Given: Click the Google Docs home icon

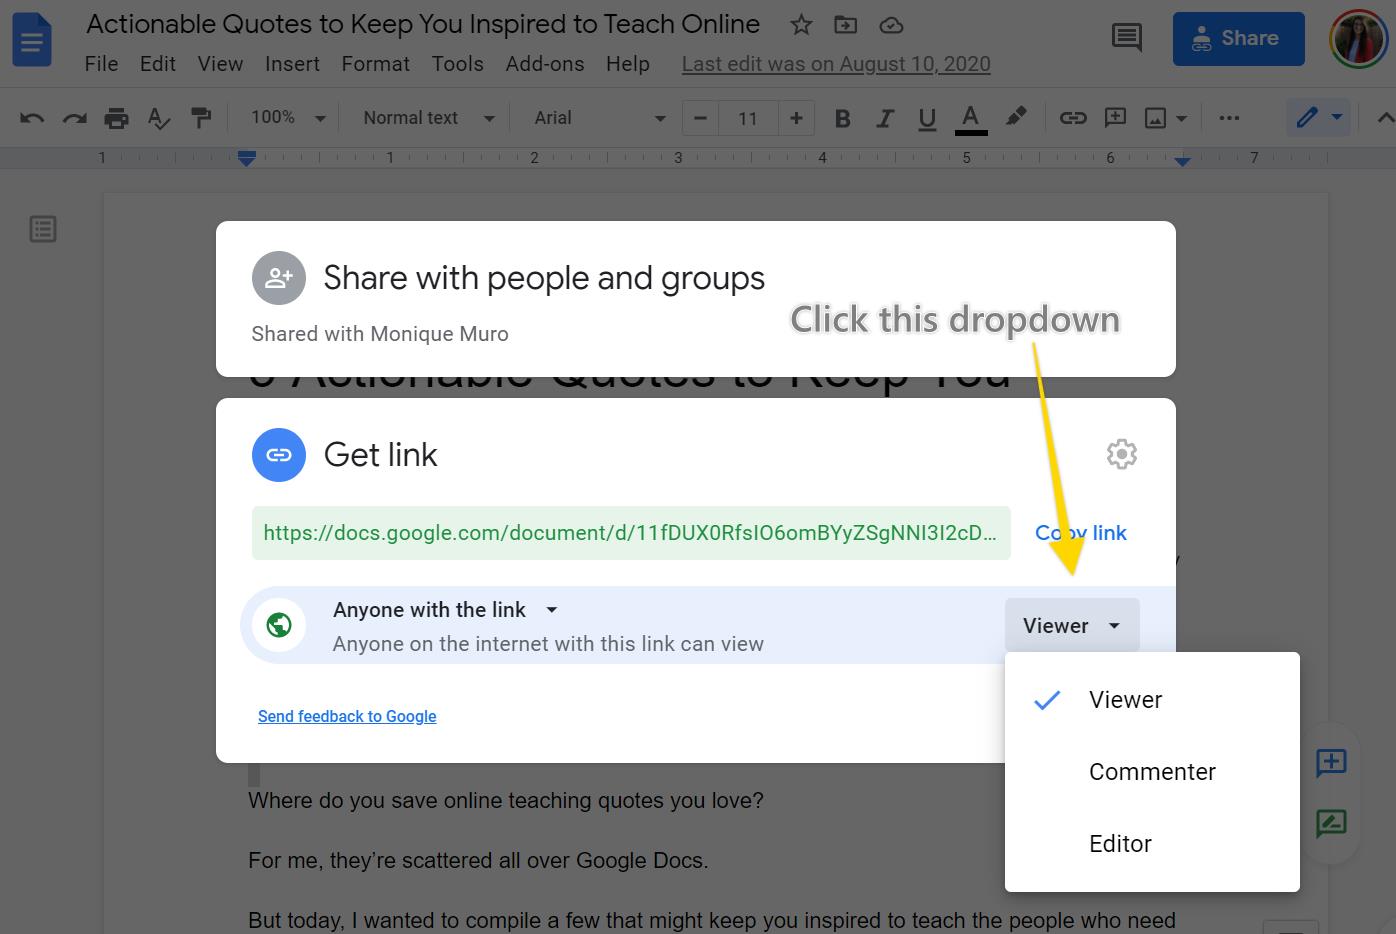Looking at the screenshot, I should (x=32, y=40).
